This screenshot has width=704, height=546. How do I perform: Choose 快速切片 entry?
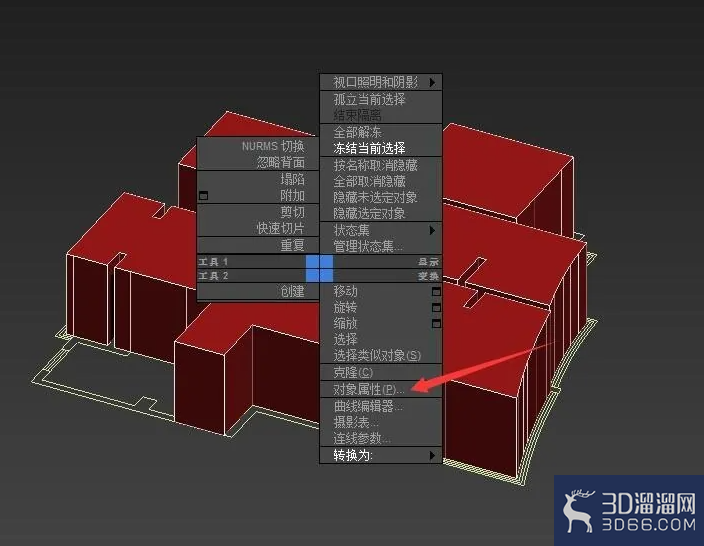pyautogui.click(x=258, y=228)
